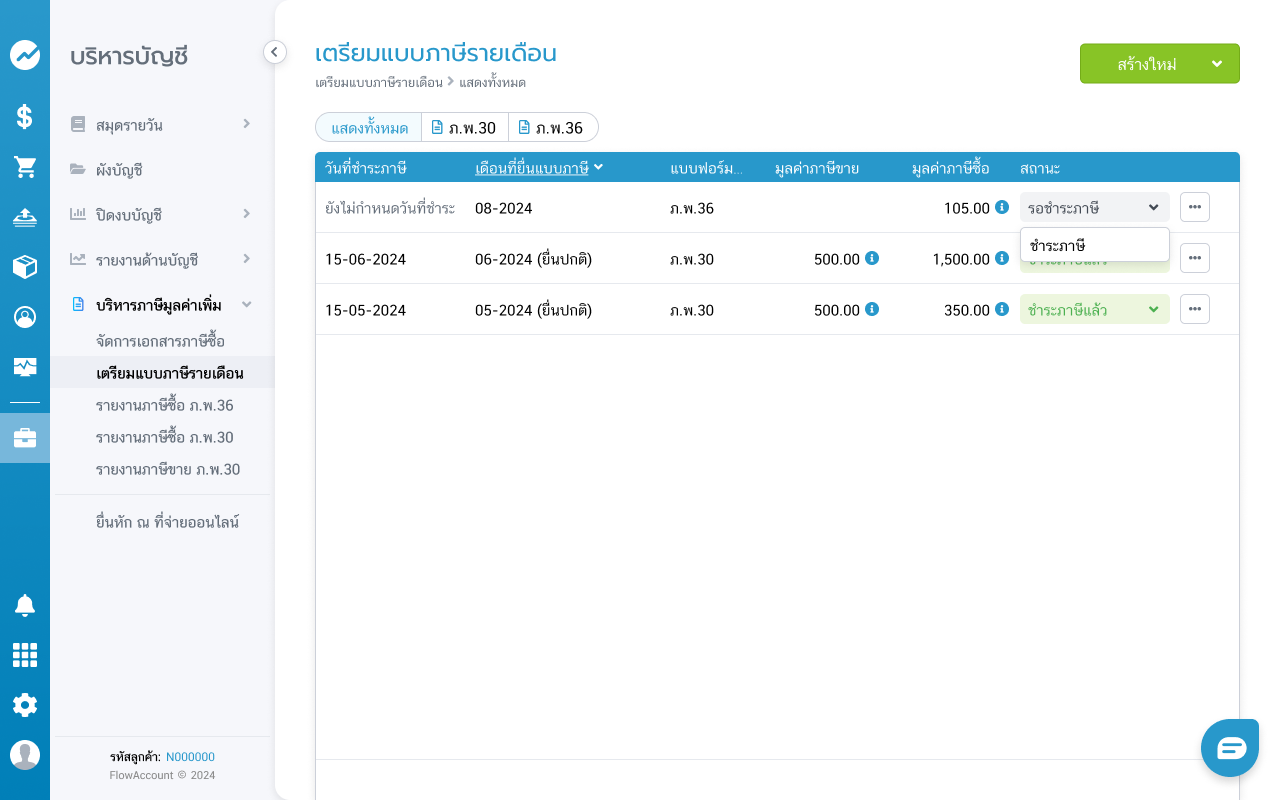Open the dashboard chart icon in left rail
Viewport: 1280px width, 800px height.
coord(25,55)
